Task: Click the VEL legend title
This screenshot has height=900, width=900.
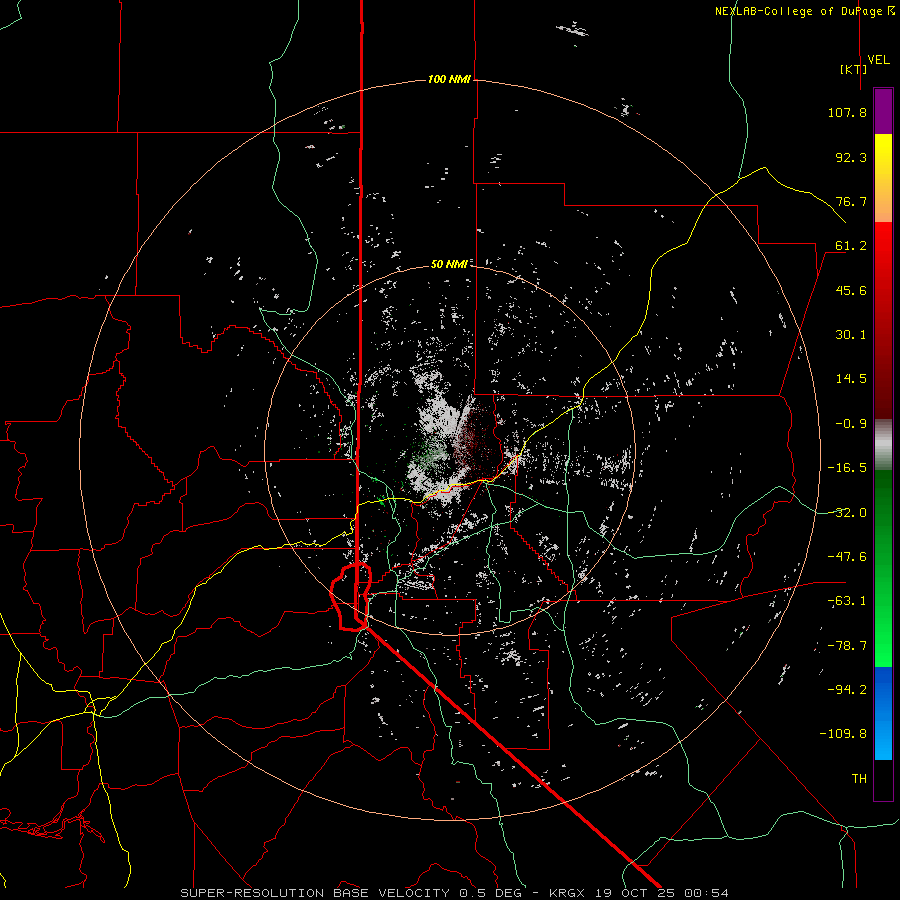Action: pyautogui.click(x=878, y=60)
